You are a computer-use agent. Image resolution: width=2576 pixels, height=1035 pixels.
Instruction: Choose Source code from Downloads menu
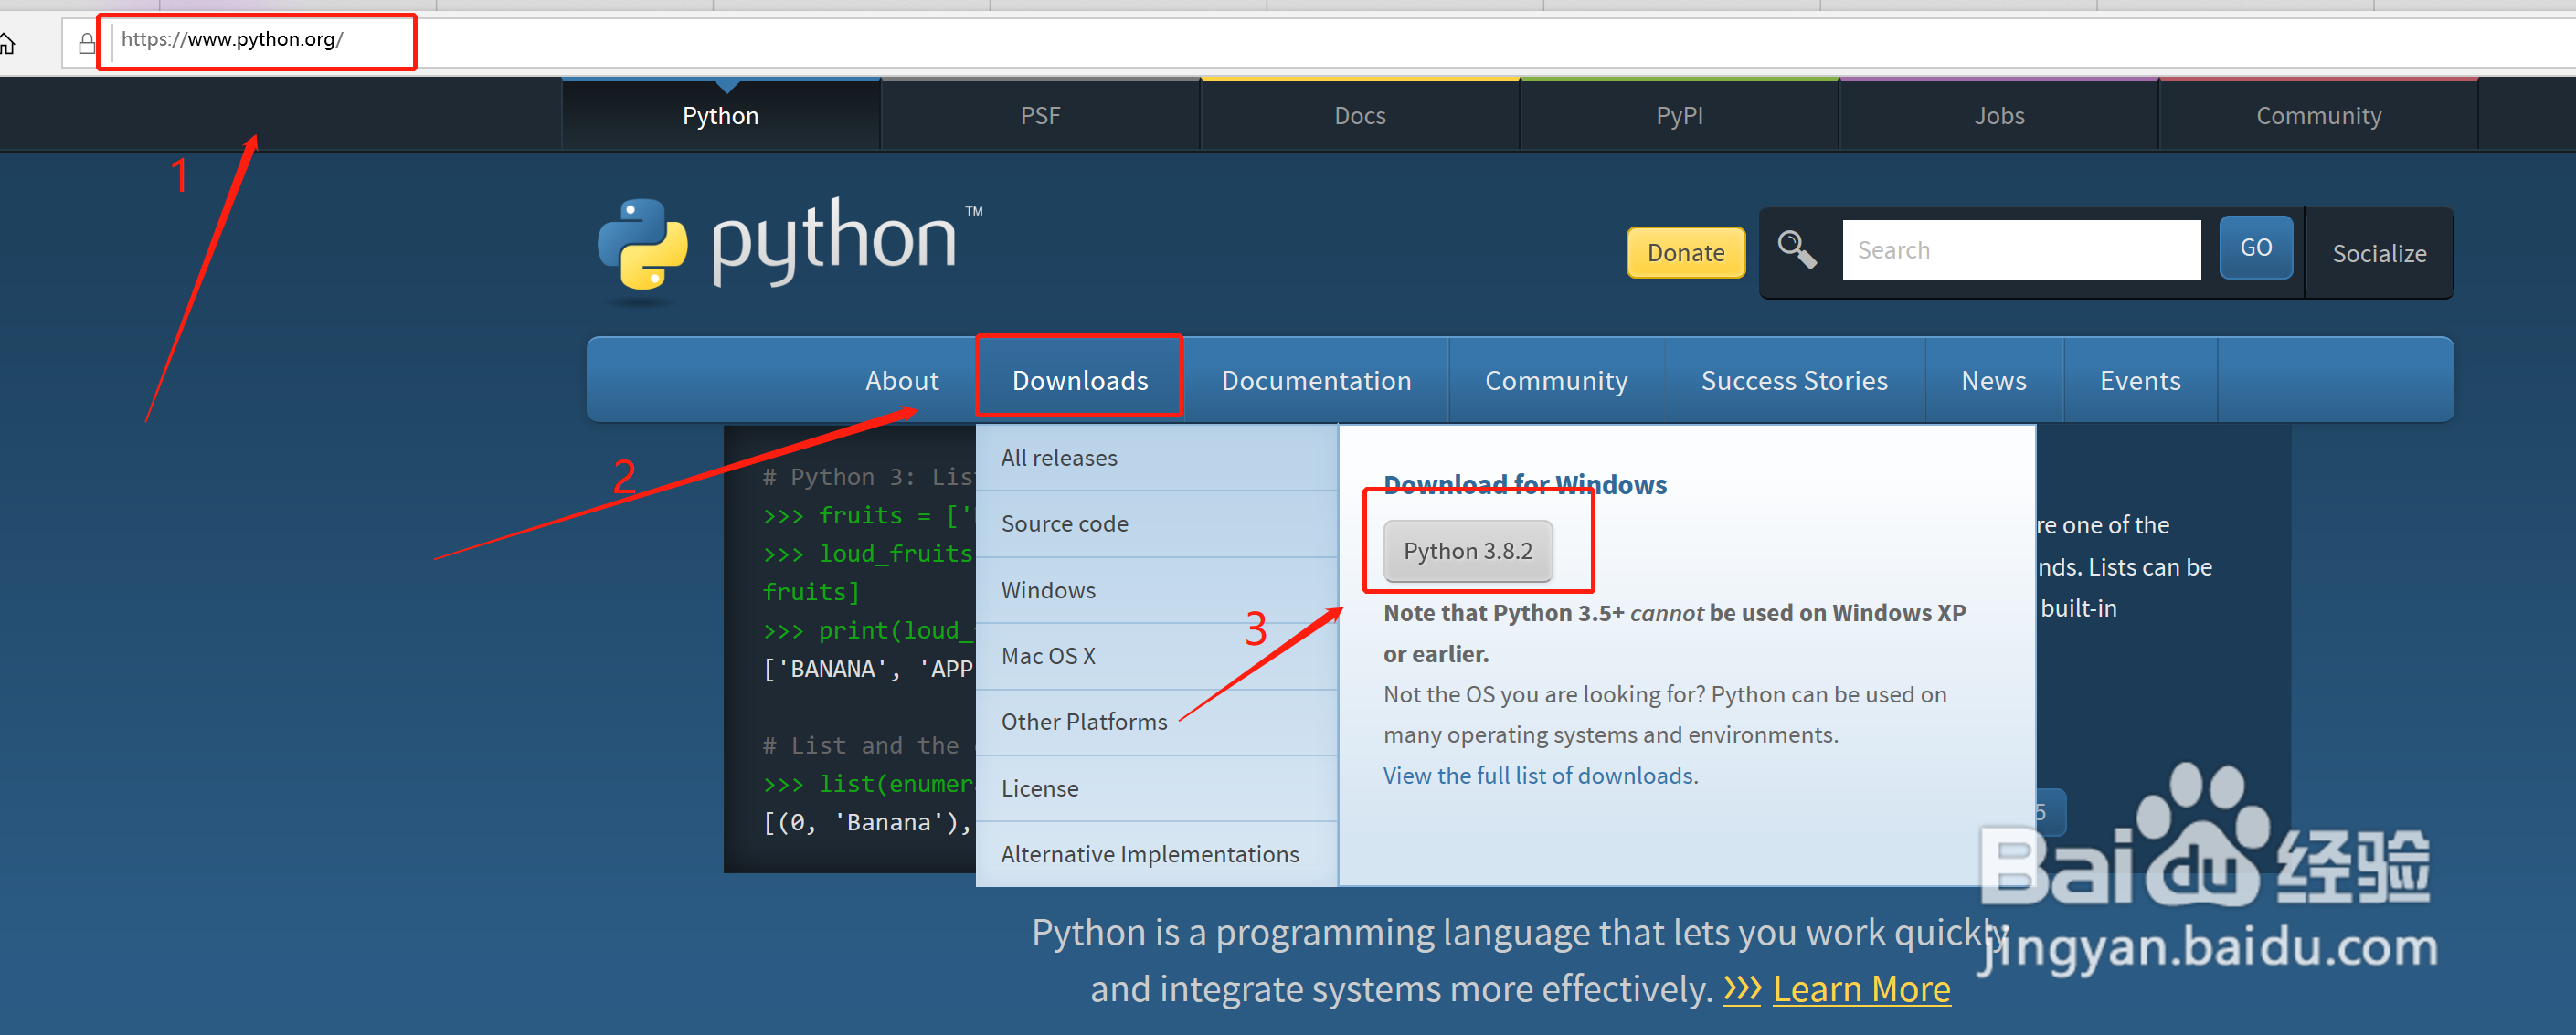tap(1157, 524)
